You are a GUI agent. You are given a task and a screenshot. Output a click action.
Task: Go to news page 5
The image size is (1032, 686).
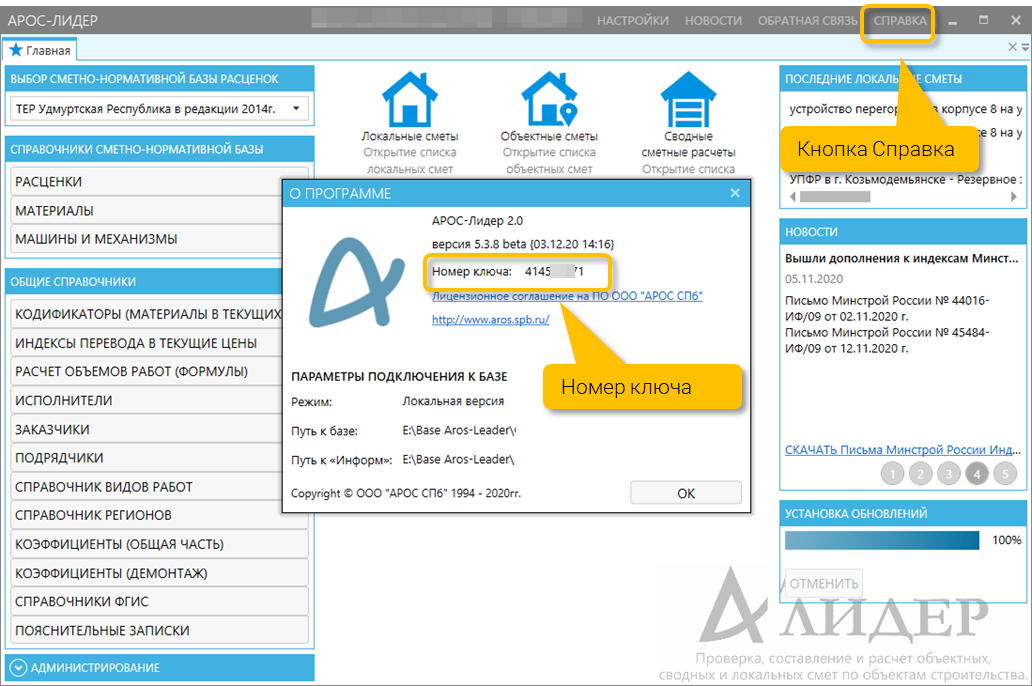point(1005,473)
